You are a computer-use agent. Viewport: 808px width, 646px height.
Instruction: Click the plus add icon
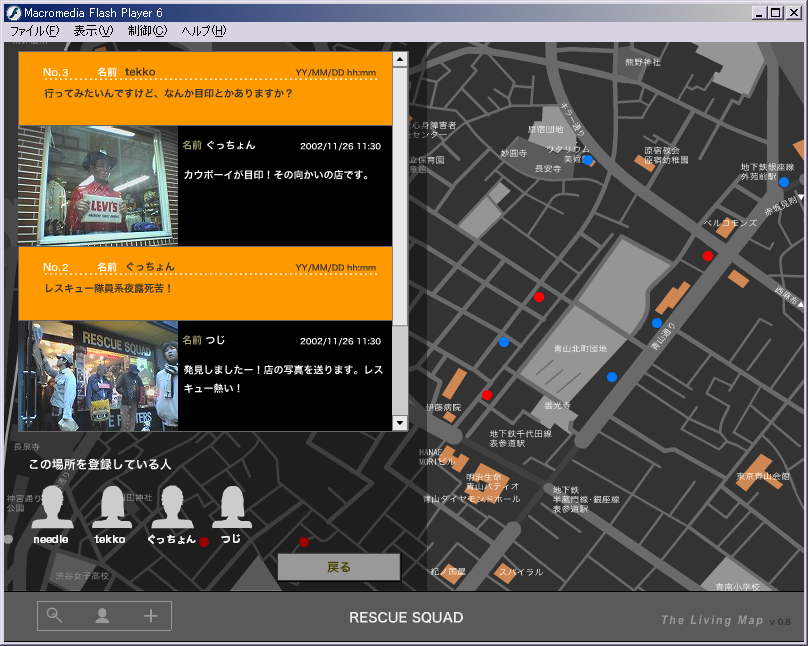click(x=151, y=616)
